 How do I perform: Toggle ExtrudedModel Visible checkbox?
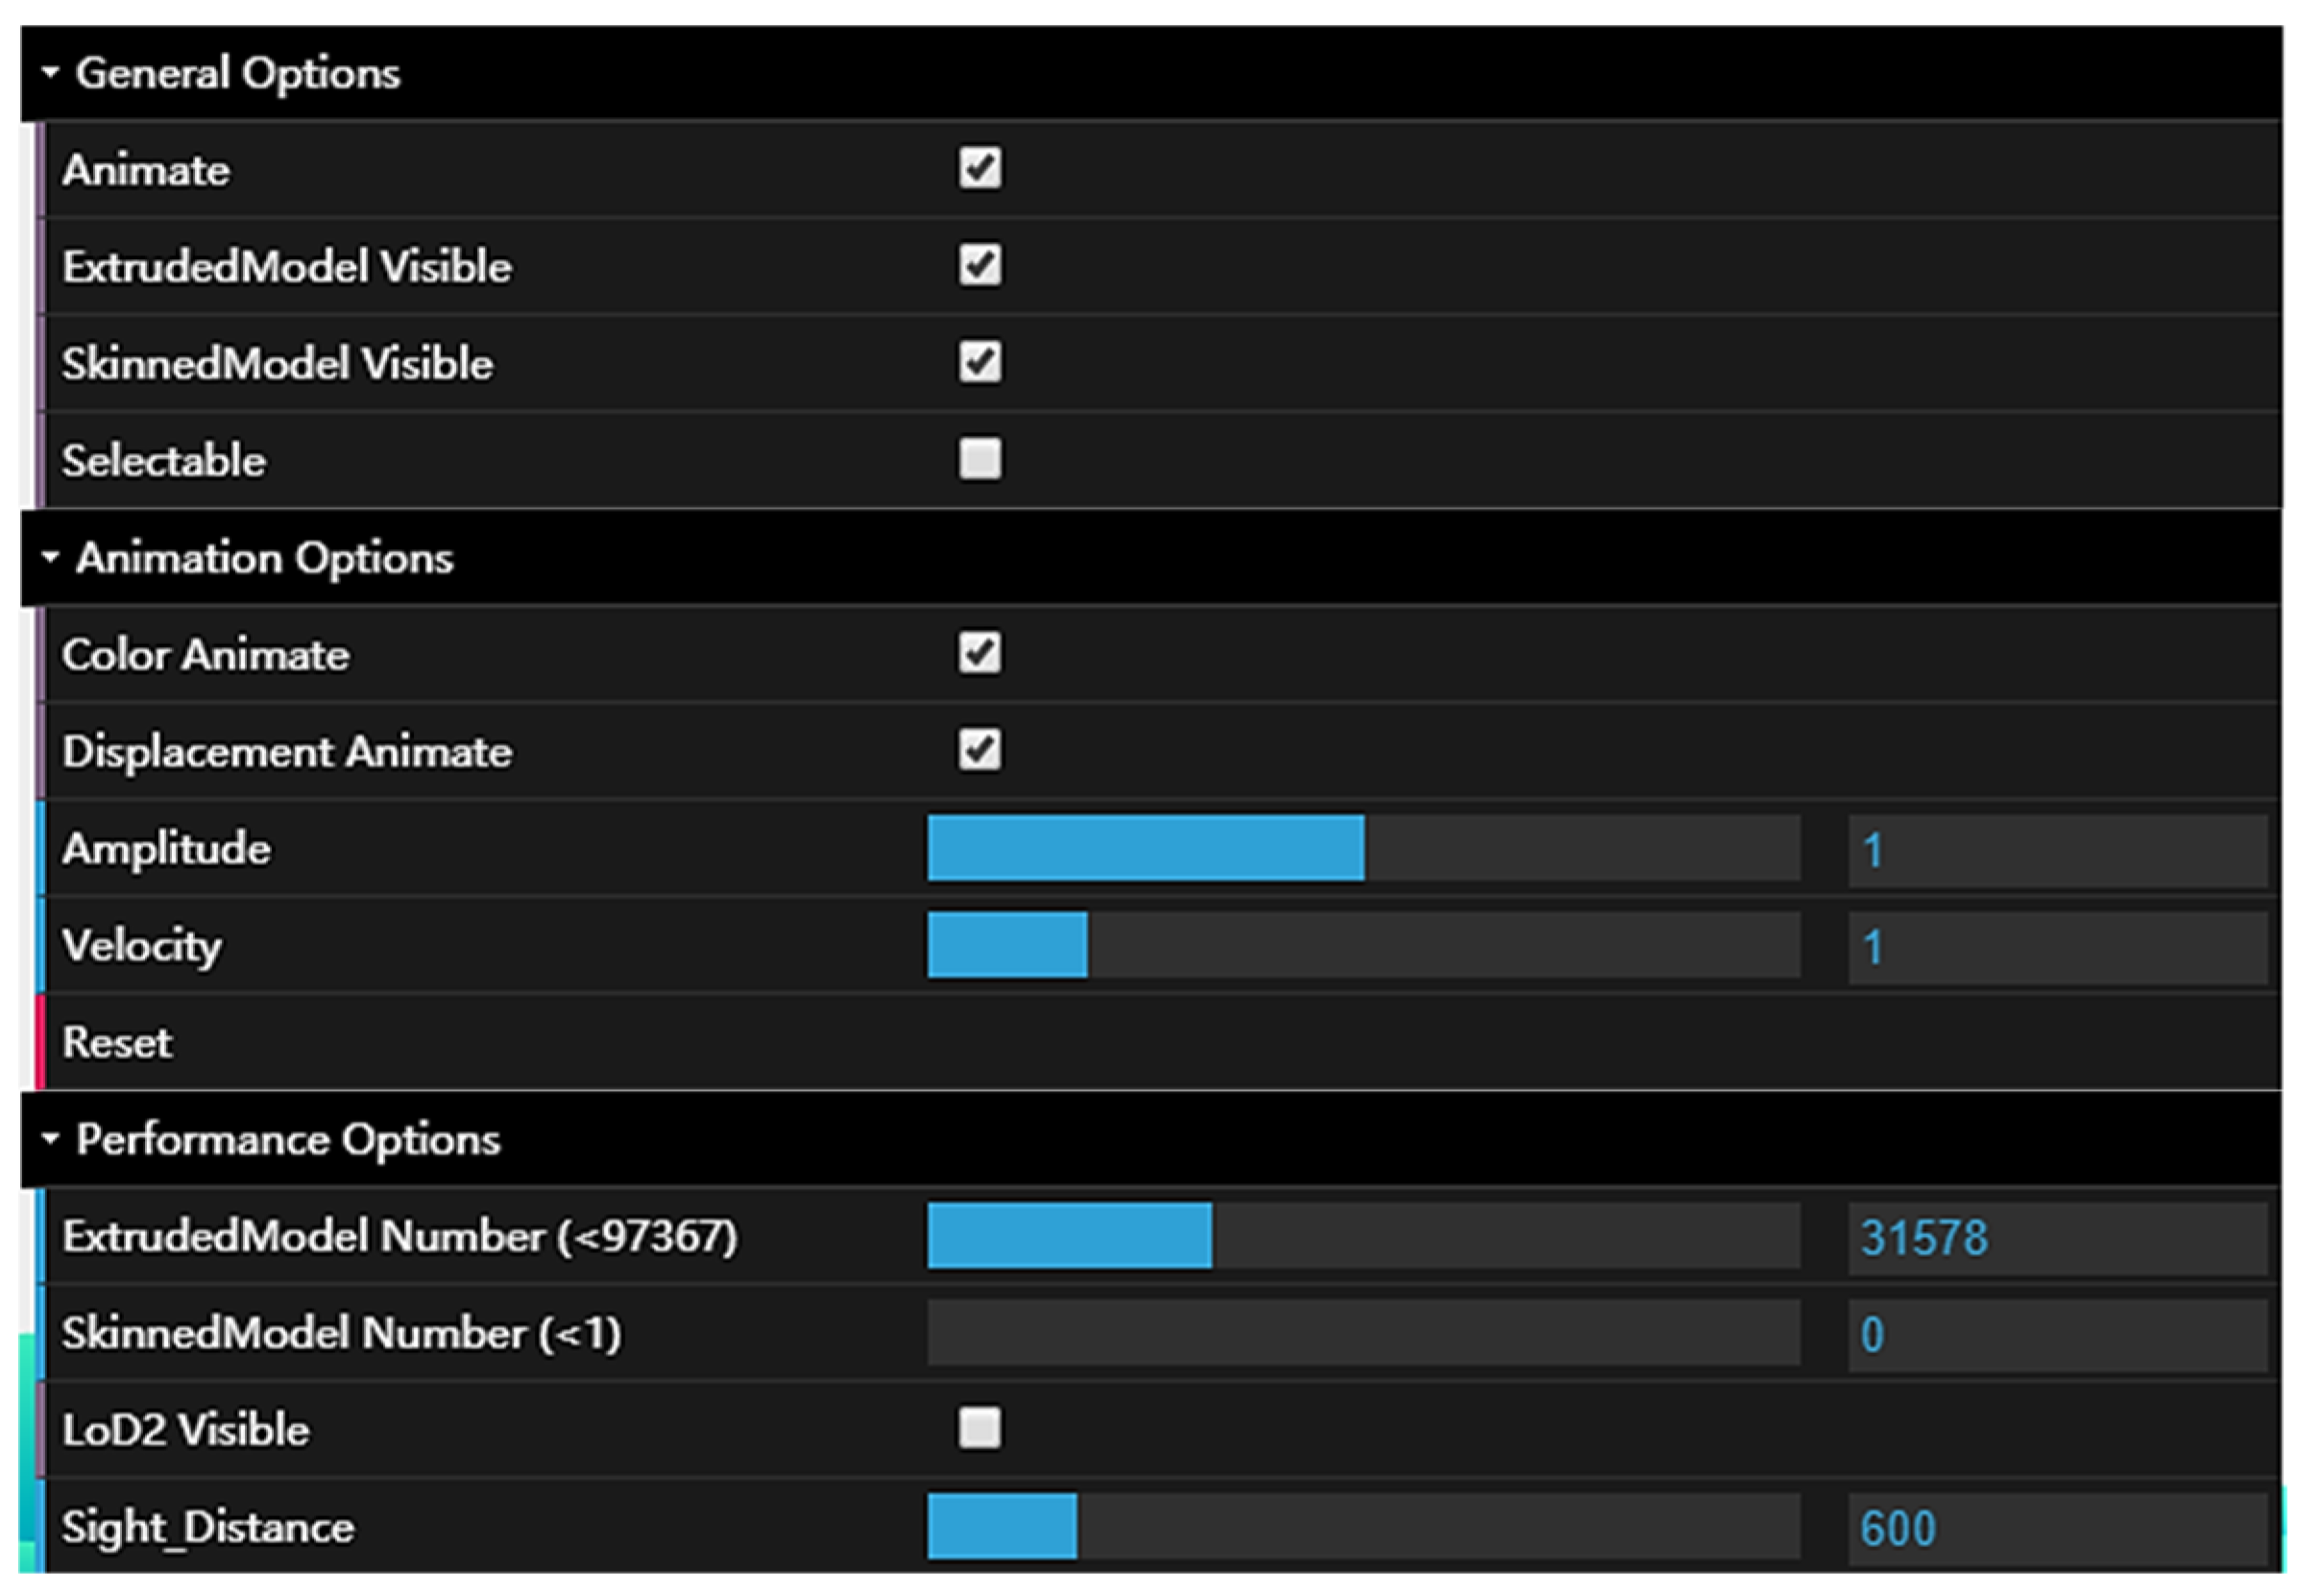979,266
